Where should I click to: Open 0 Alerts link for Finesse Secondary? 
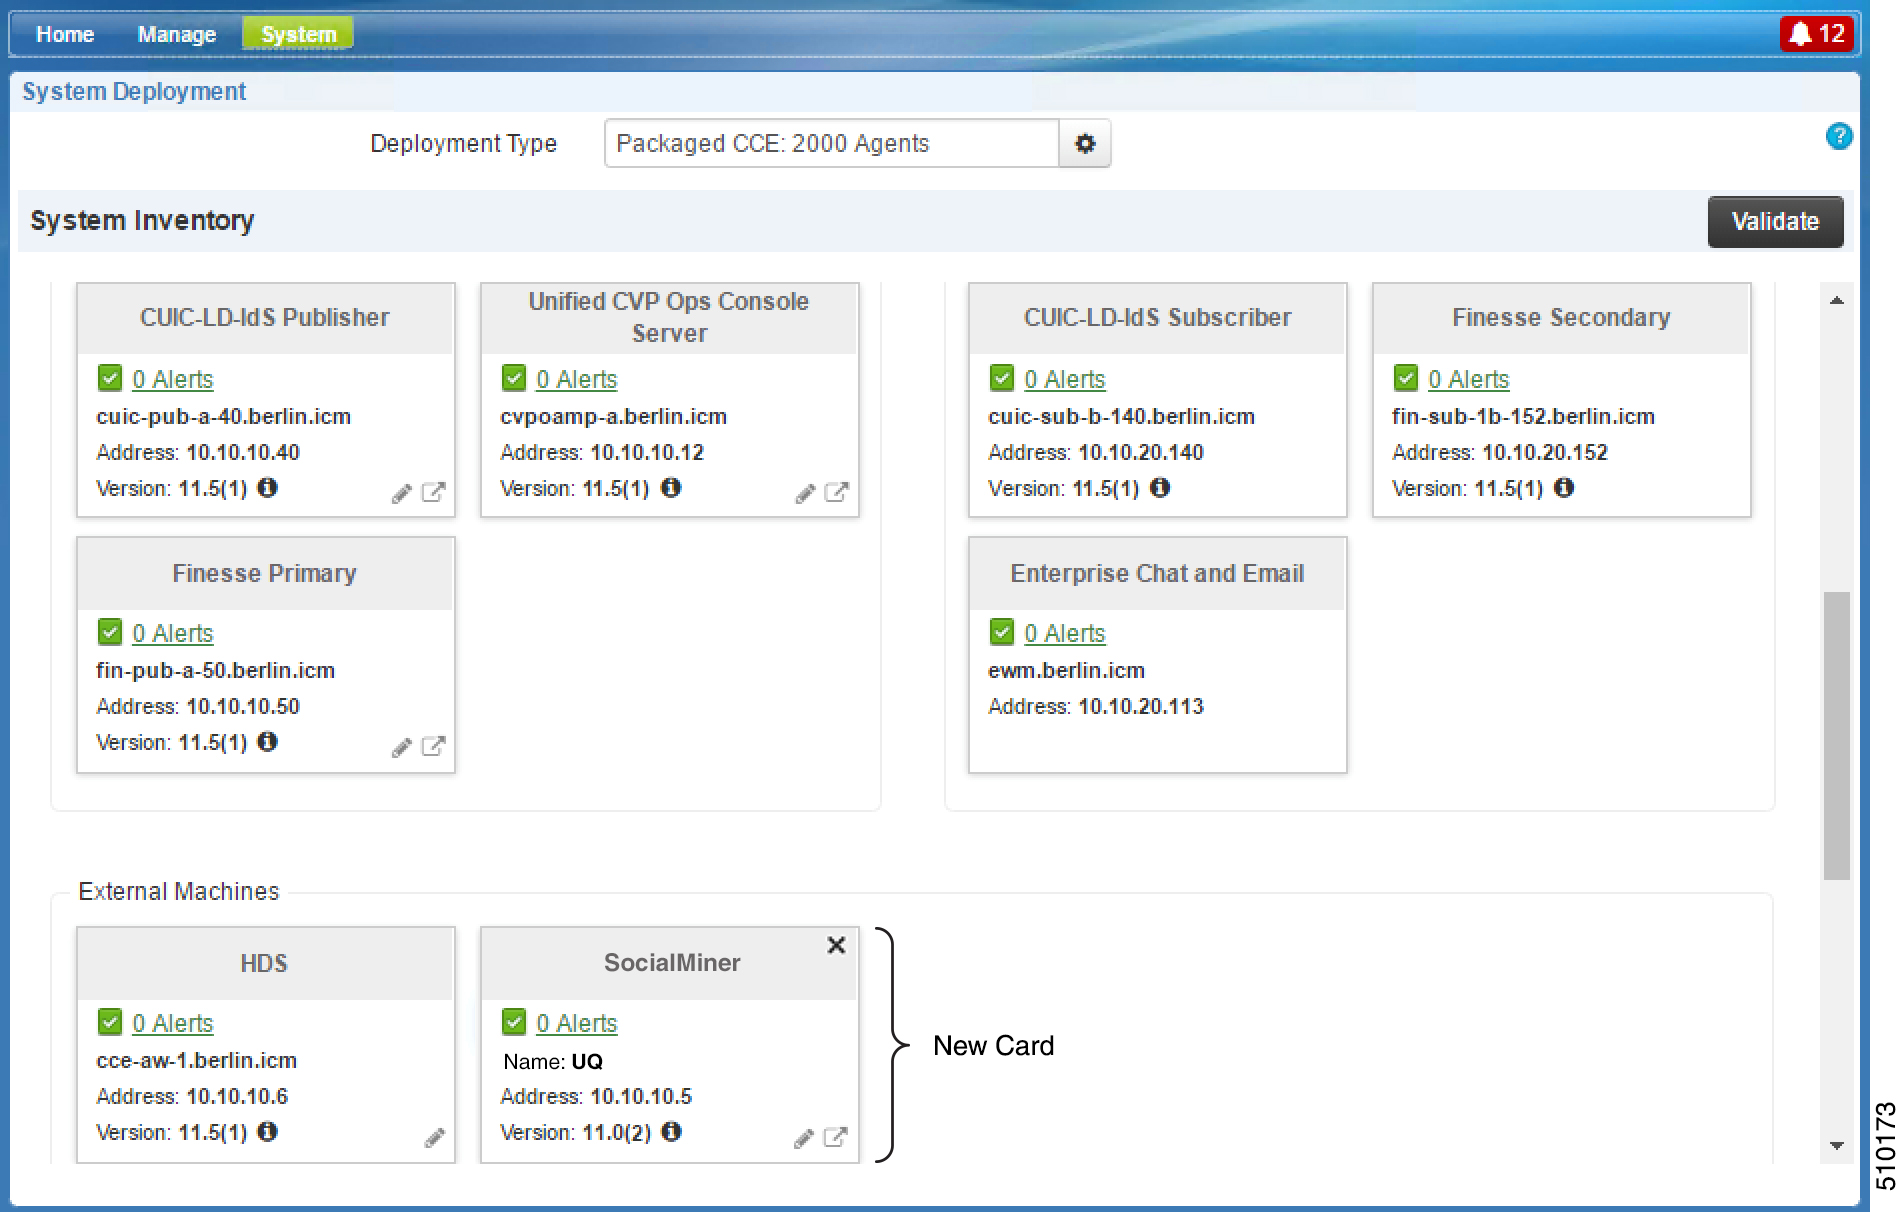click(x=1469, y=380)
